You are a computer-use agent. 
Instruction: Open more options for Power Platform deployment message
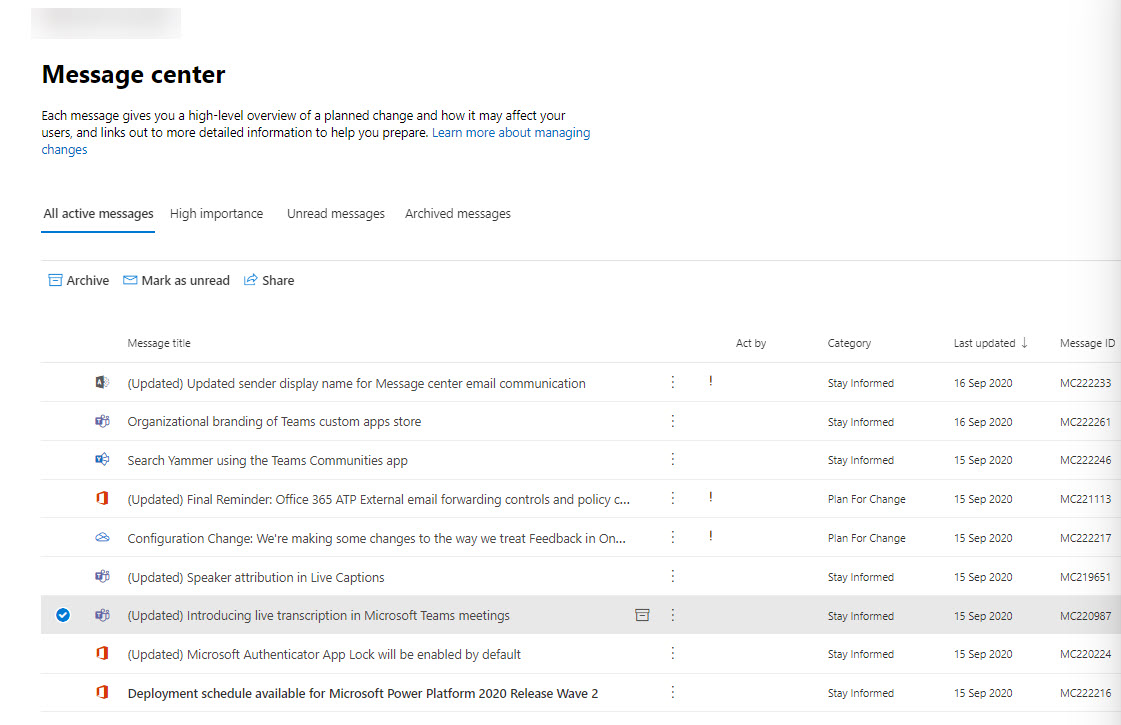pyautogui.click(x=673, y=692)
